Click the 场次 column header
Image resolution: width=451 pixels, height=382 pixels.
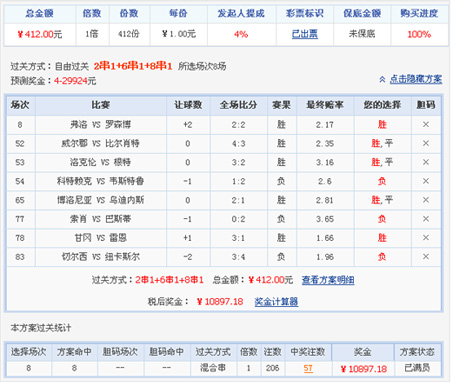click(20, 105)
